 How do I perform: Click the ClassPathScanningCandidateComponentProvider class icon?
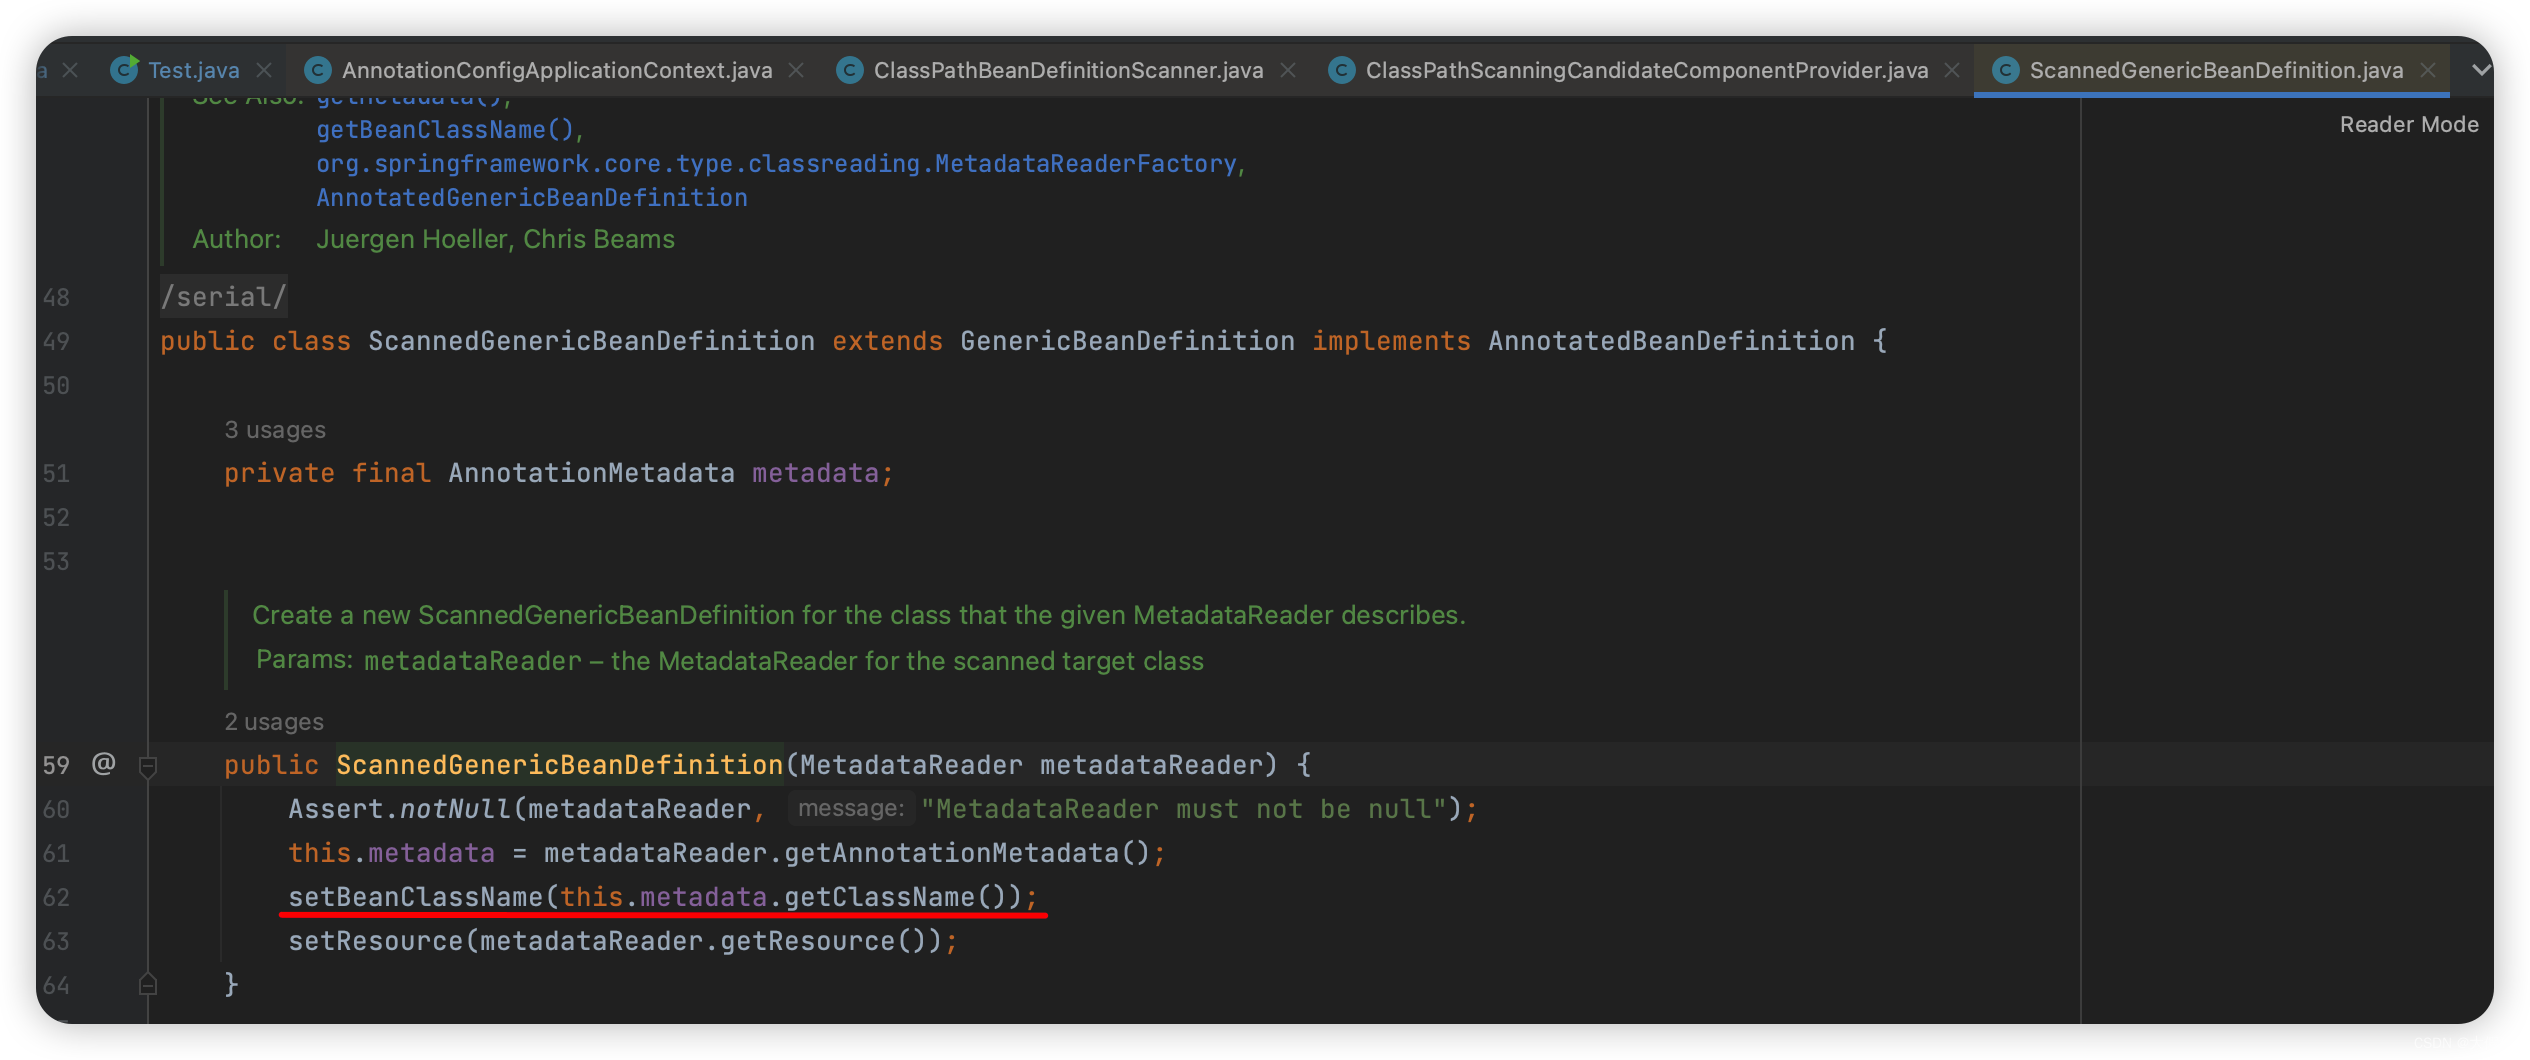1341,70
